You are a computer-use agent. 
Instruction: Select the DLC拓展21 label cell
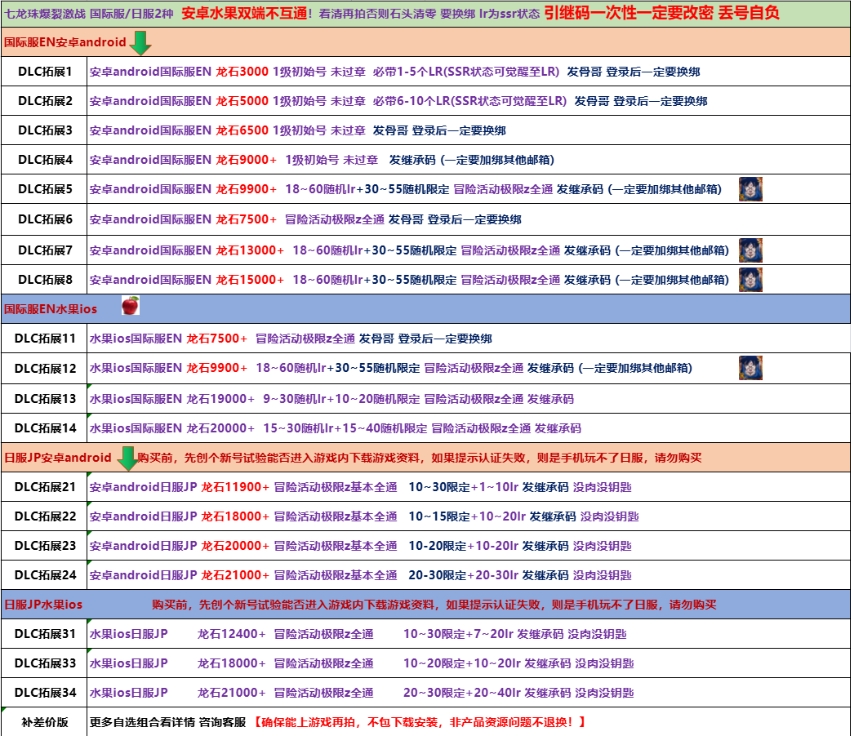(44, 487)
